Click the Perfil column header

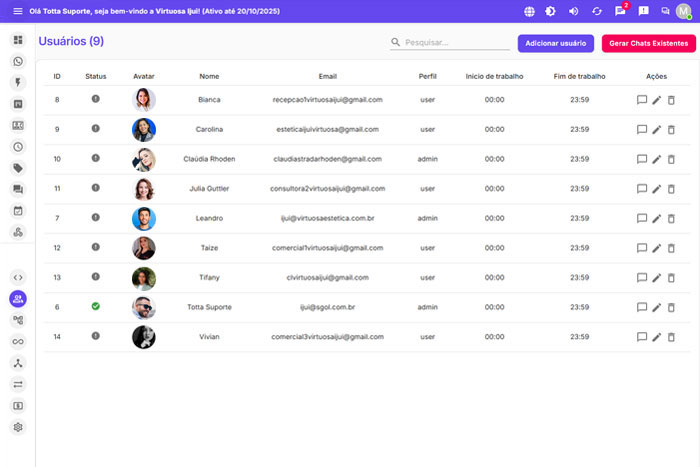point(427,76)
